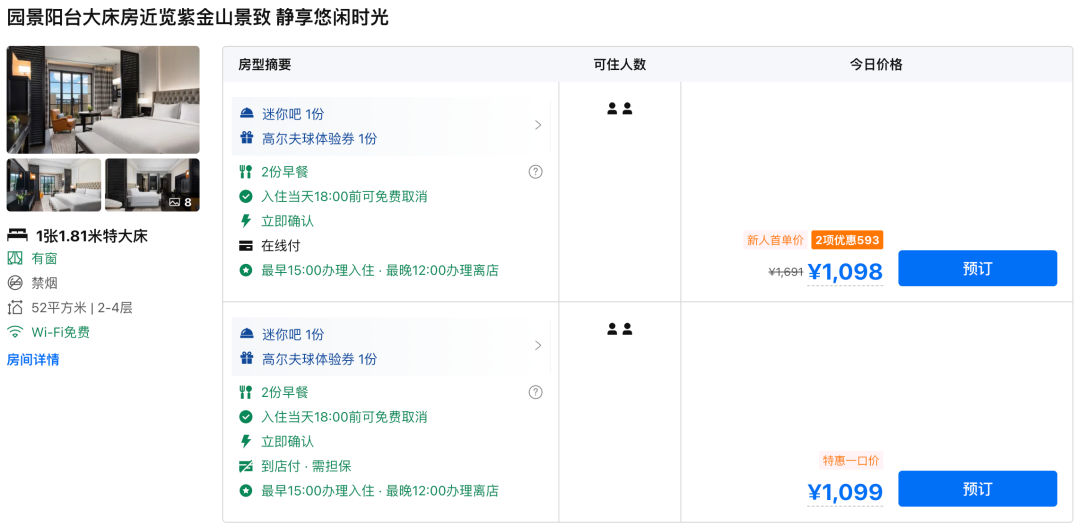1080x527 pixels.
Task: Book the ¥1,099 room with 预订
Action: pos(977,488)
